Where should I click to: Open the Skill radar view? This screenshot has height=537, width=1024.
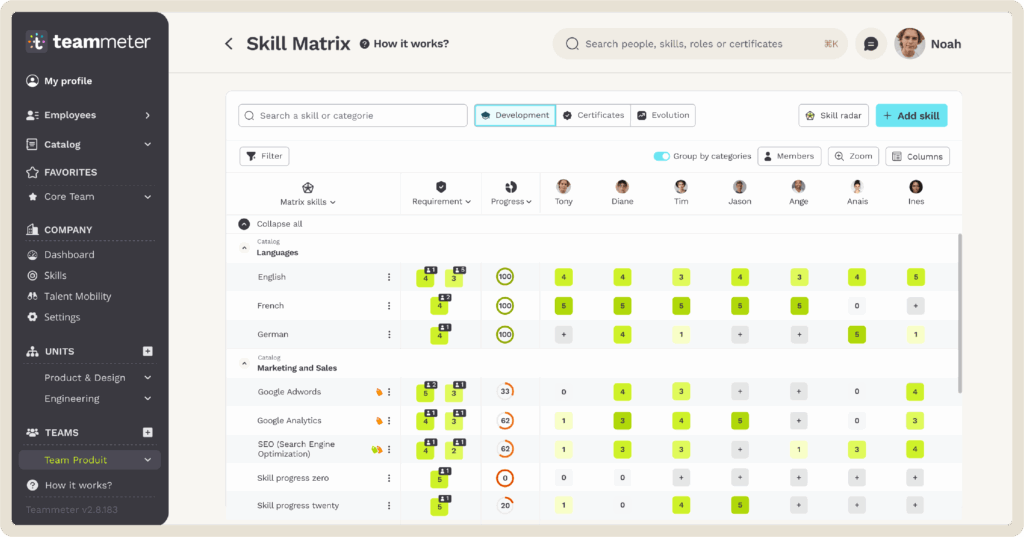[833, 116]
